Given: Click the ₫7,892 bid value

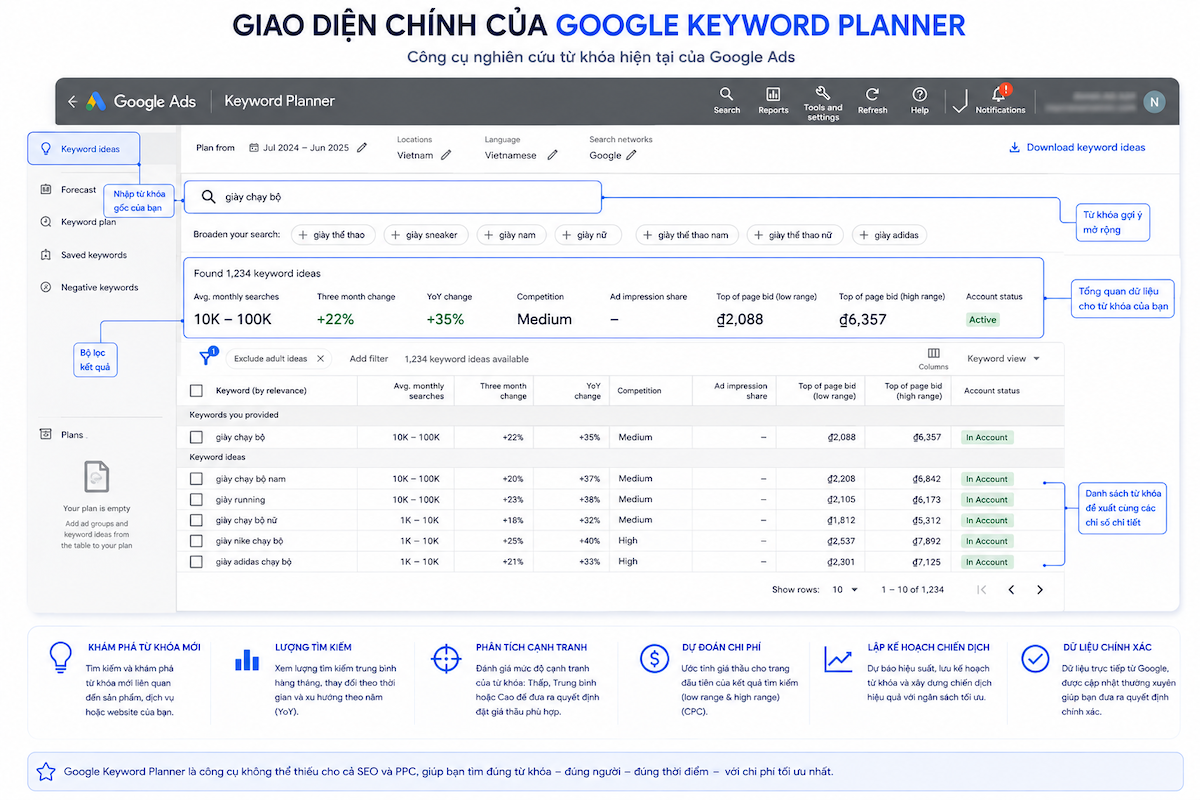Looking at the screenshot, I should [927, 541].
